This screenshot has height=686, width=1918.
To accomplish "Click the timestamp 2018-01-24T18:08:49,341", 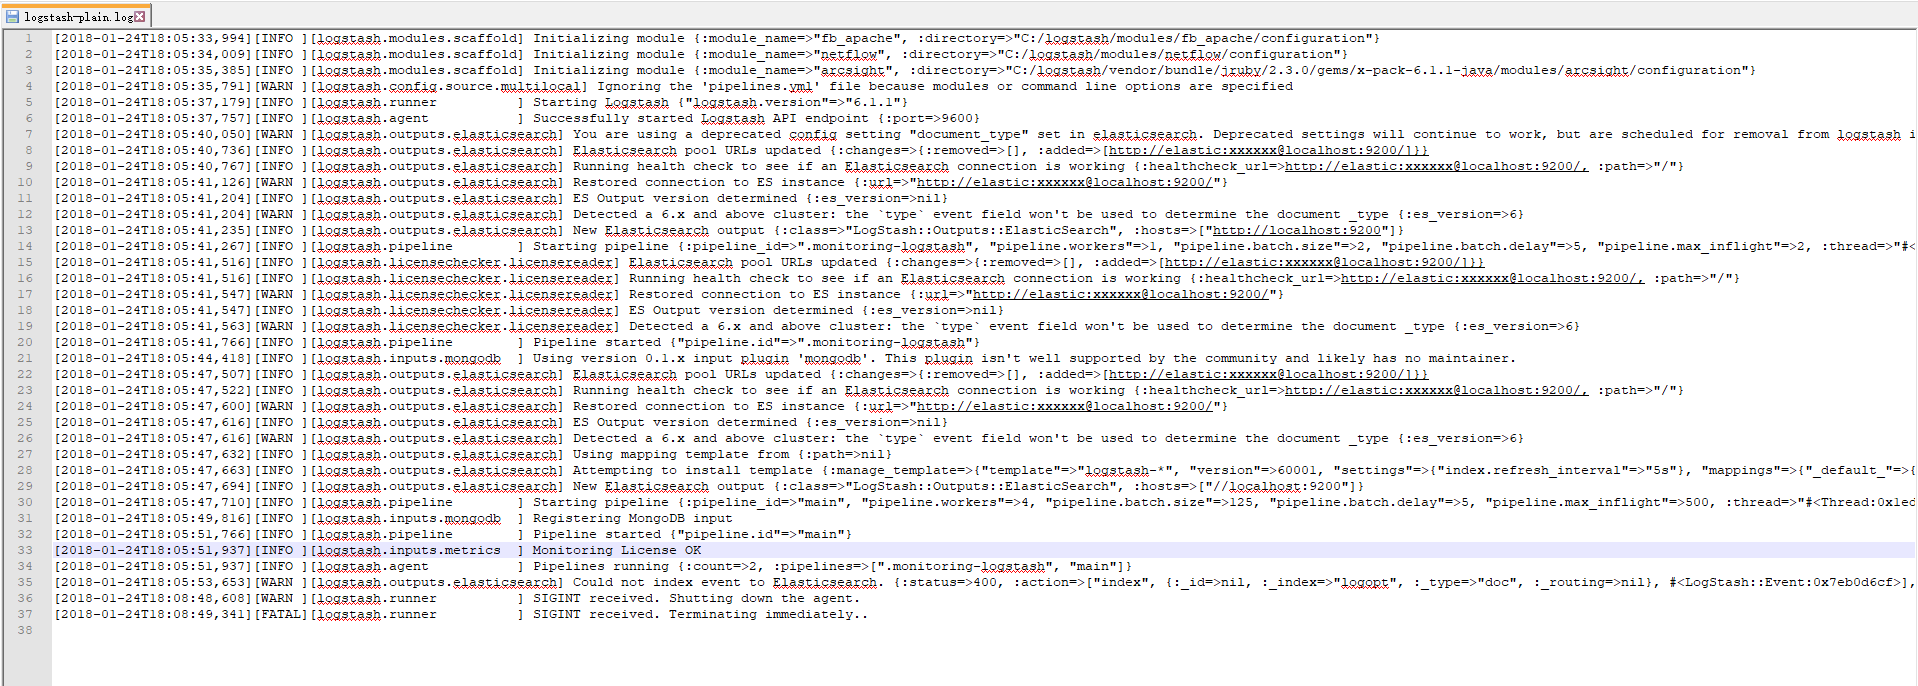I will click(152, 614).
